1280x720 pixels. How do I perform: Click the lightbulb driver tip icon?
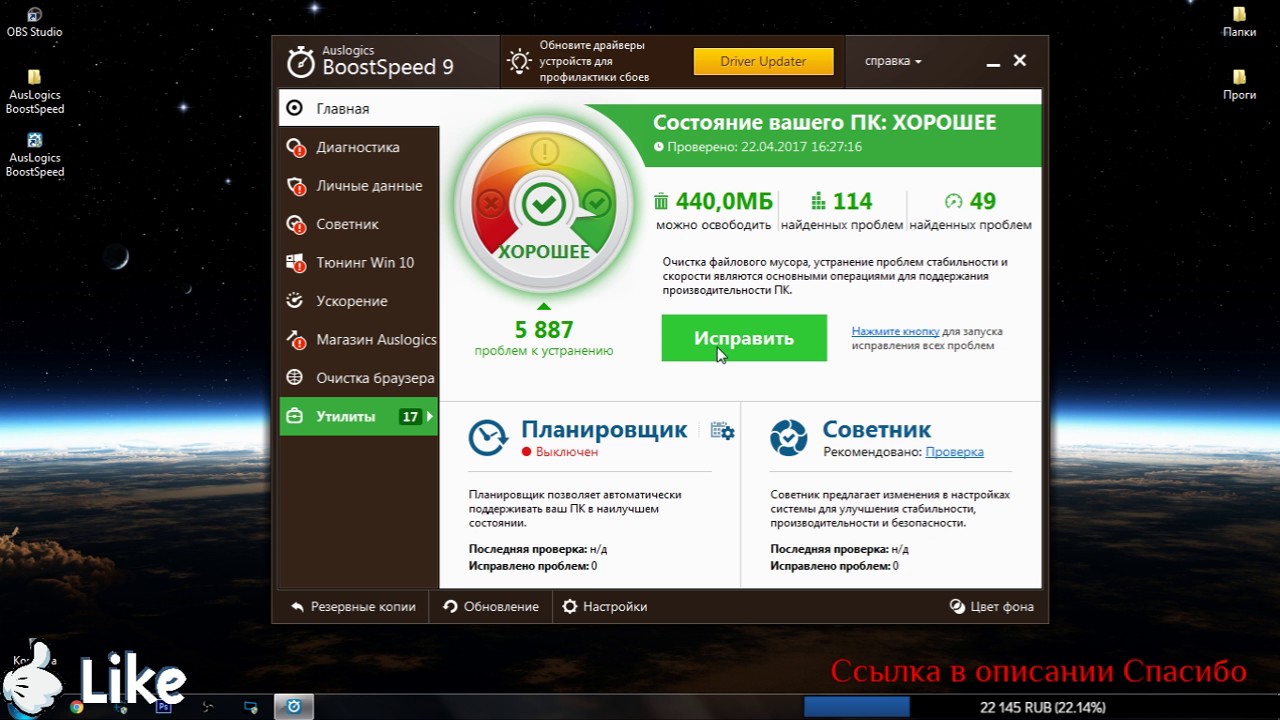tap(519, 61)
